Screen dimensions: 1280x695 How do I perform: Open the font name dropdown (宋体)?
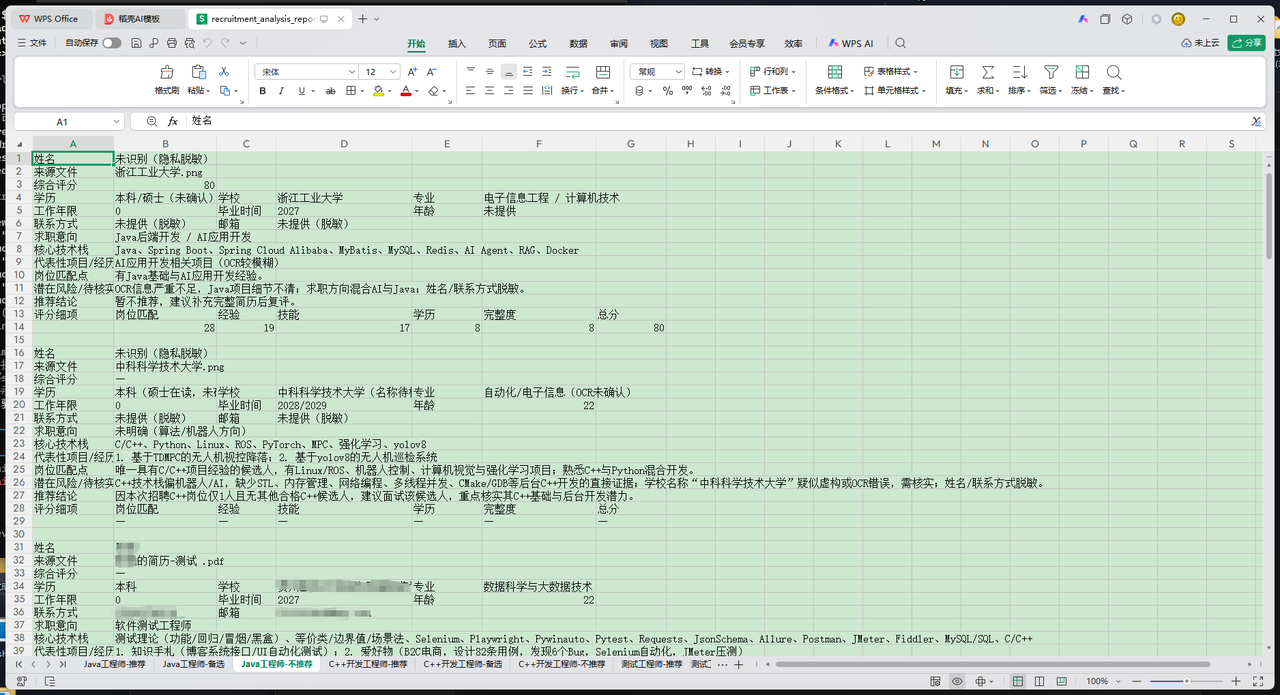(351, 72)
